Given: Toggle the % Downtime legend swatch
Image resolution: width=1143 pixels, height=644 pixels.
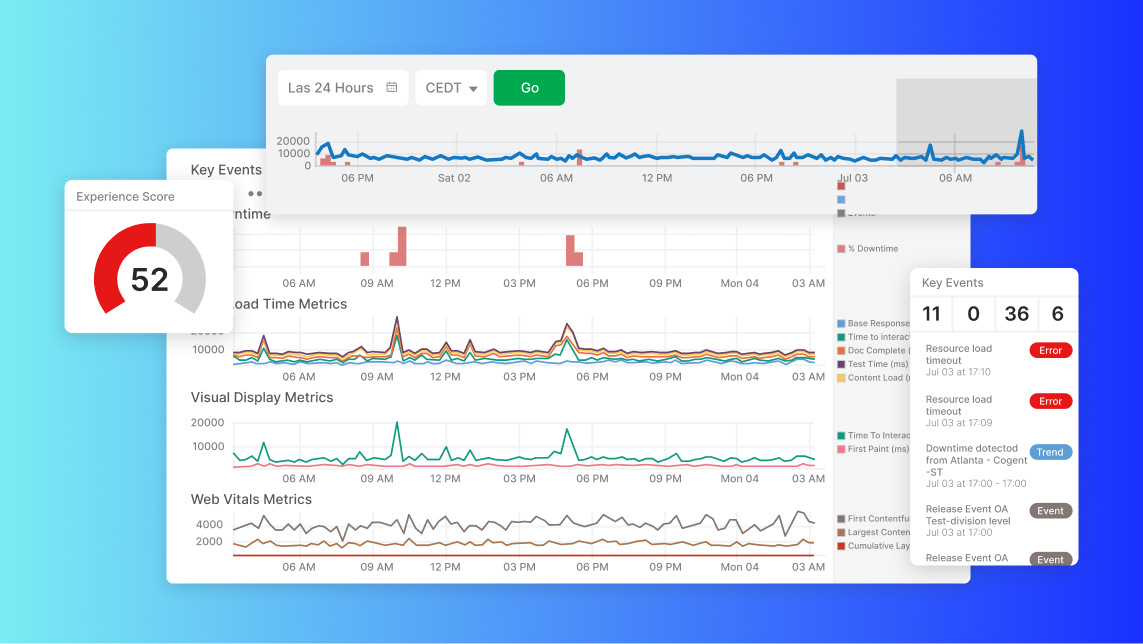Looking at the screenshot, I should [x=841, y=249].
